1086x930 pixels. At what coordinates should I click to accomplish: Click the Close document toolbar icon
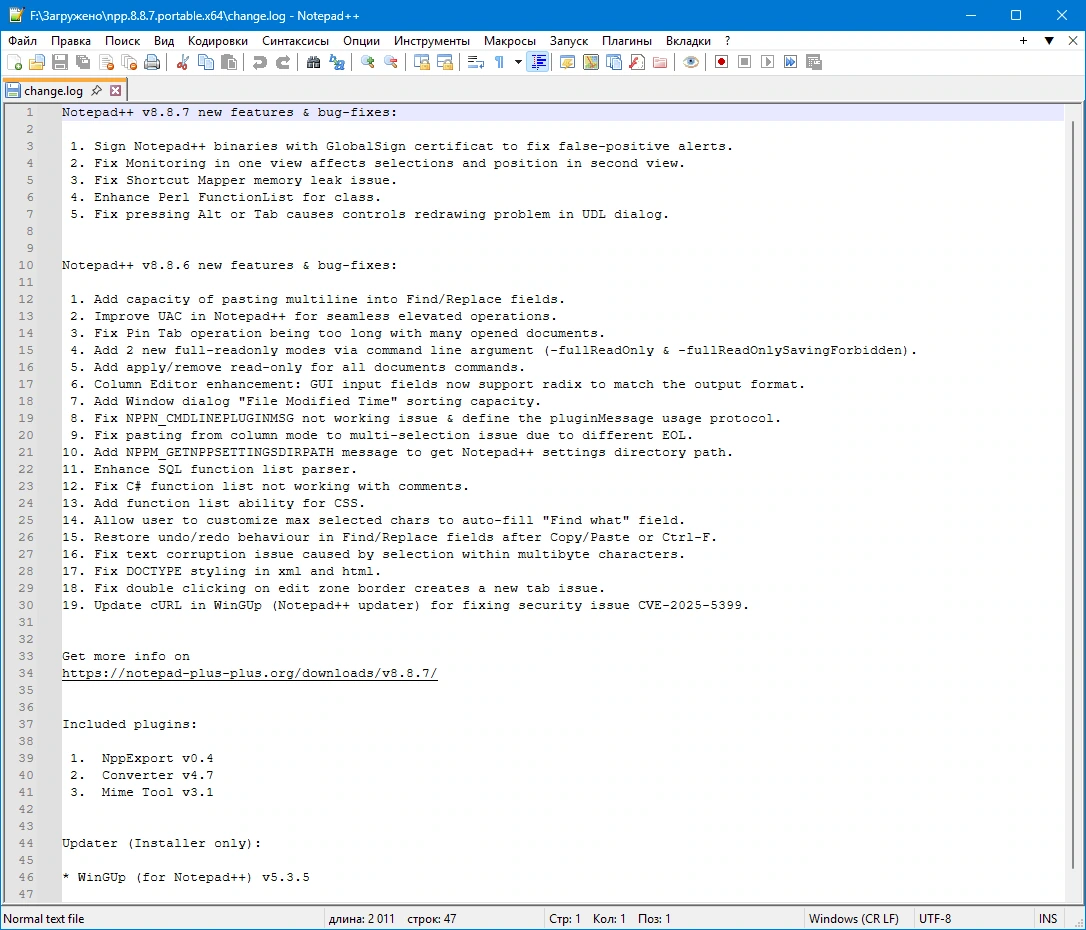coord(107,63)
